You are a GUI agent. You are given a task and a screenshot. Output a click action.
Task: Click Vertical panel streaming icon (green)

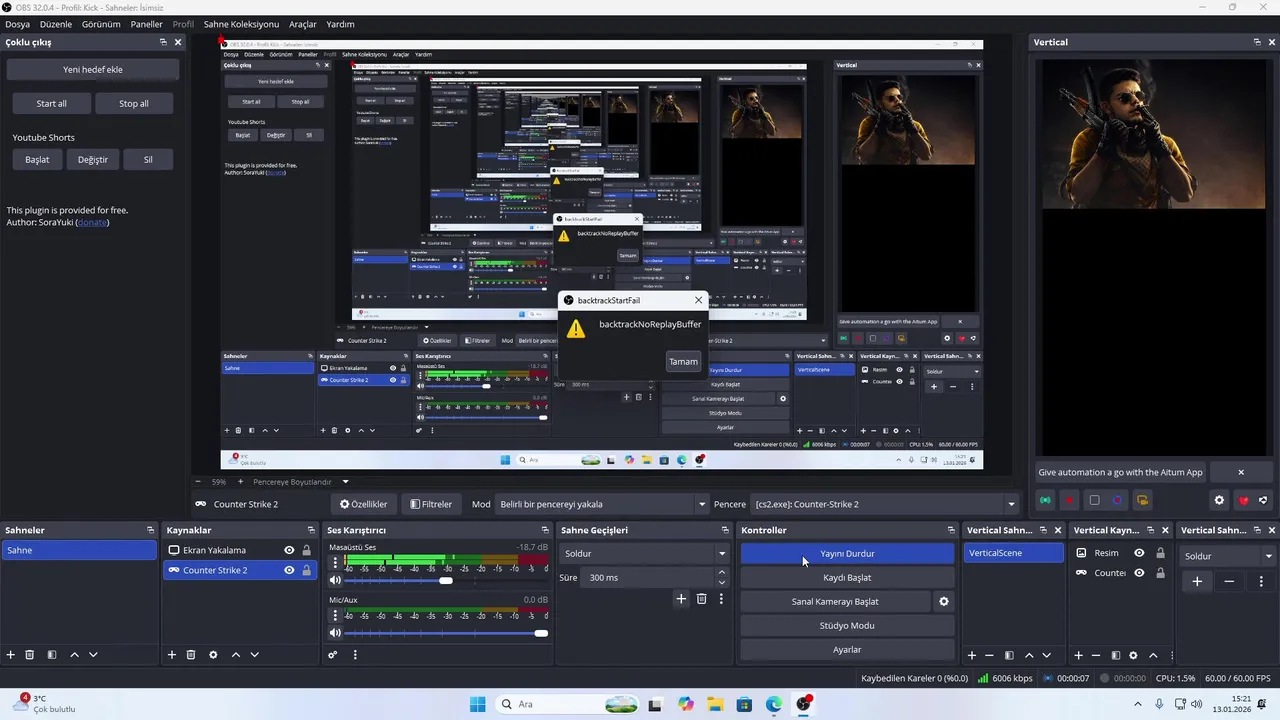point(1045,500)
